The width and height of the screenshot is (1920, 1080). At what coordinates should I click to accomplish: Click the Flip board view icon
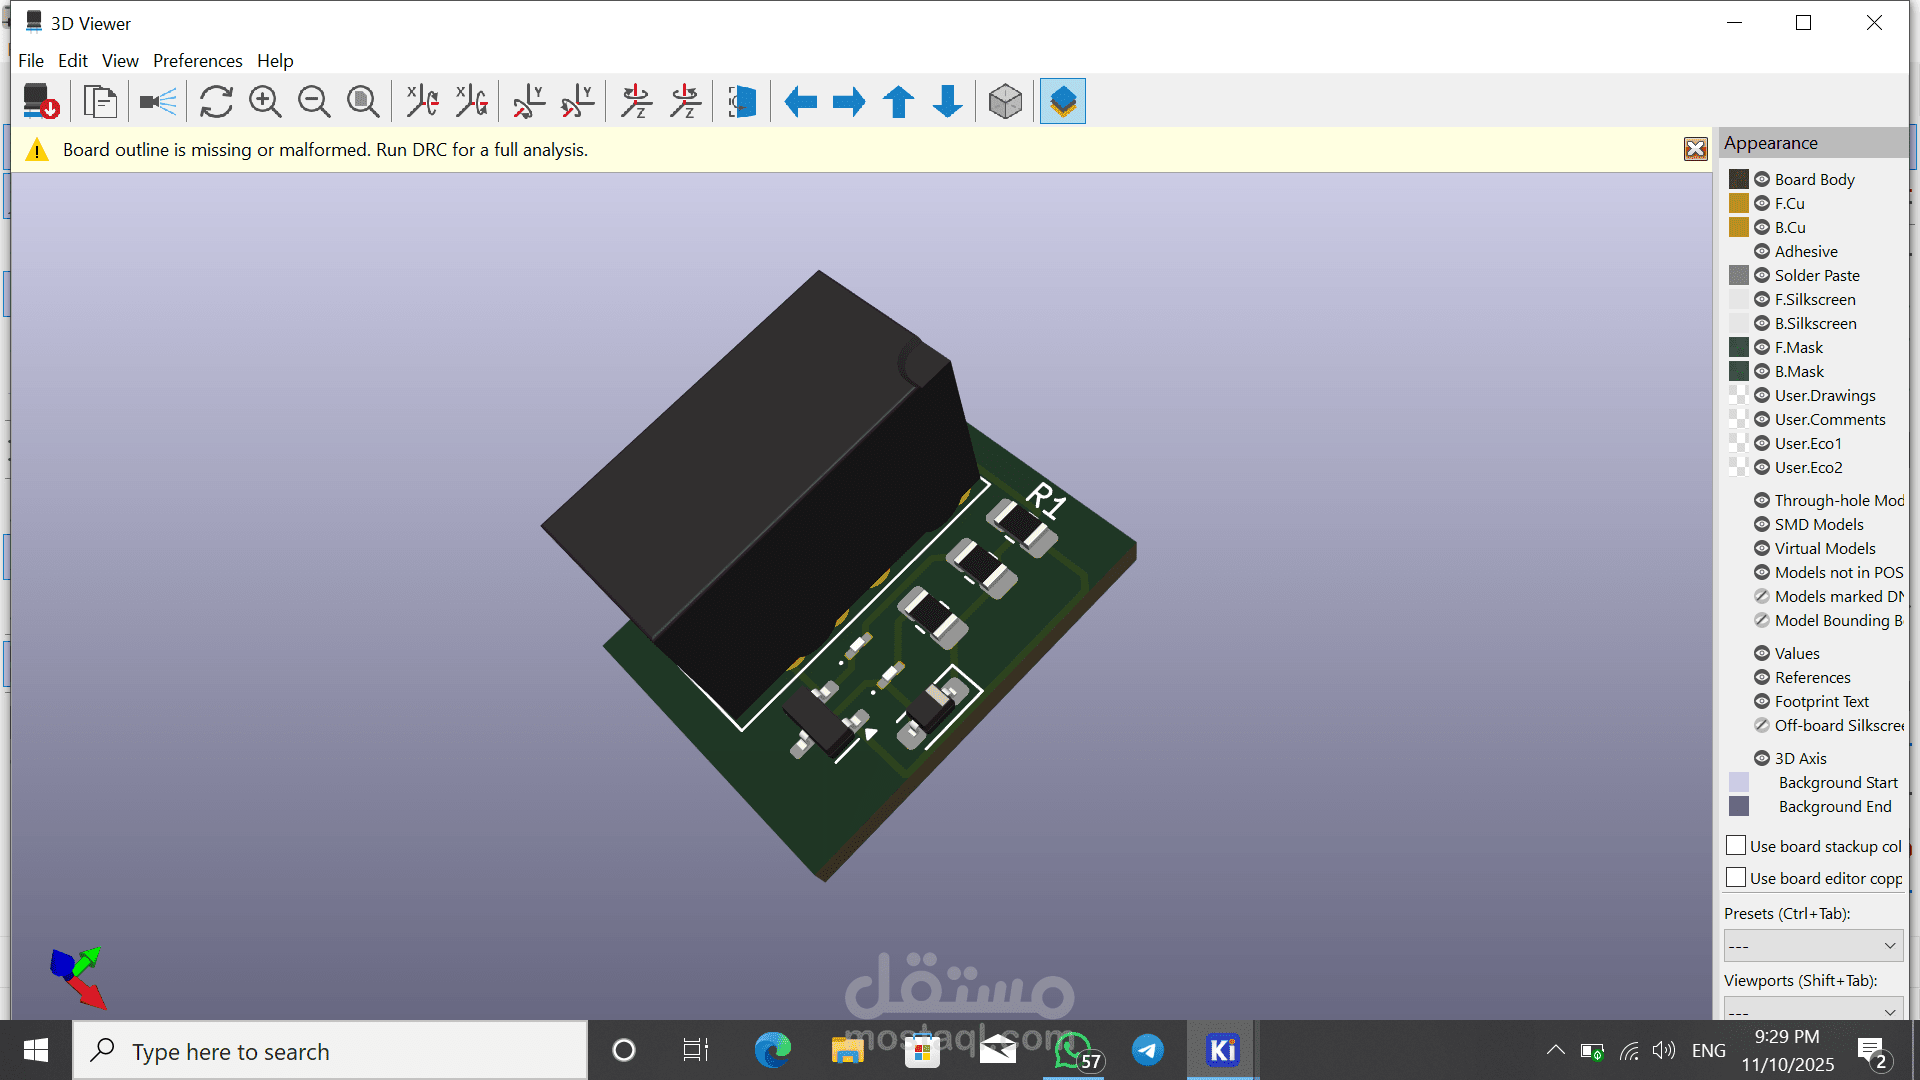click(x=742, y=101)
